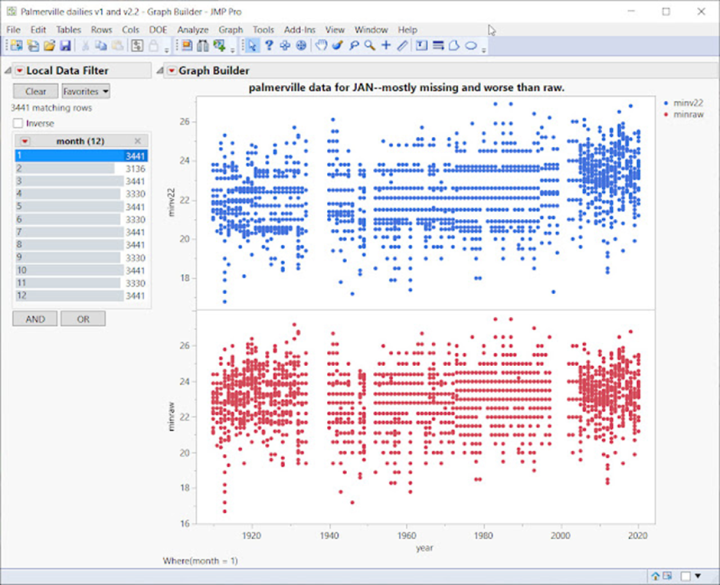Open the Add-Ins menu
Image resolution: width=720 pixels, height=585 pixels.
tap(298, 30)
